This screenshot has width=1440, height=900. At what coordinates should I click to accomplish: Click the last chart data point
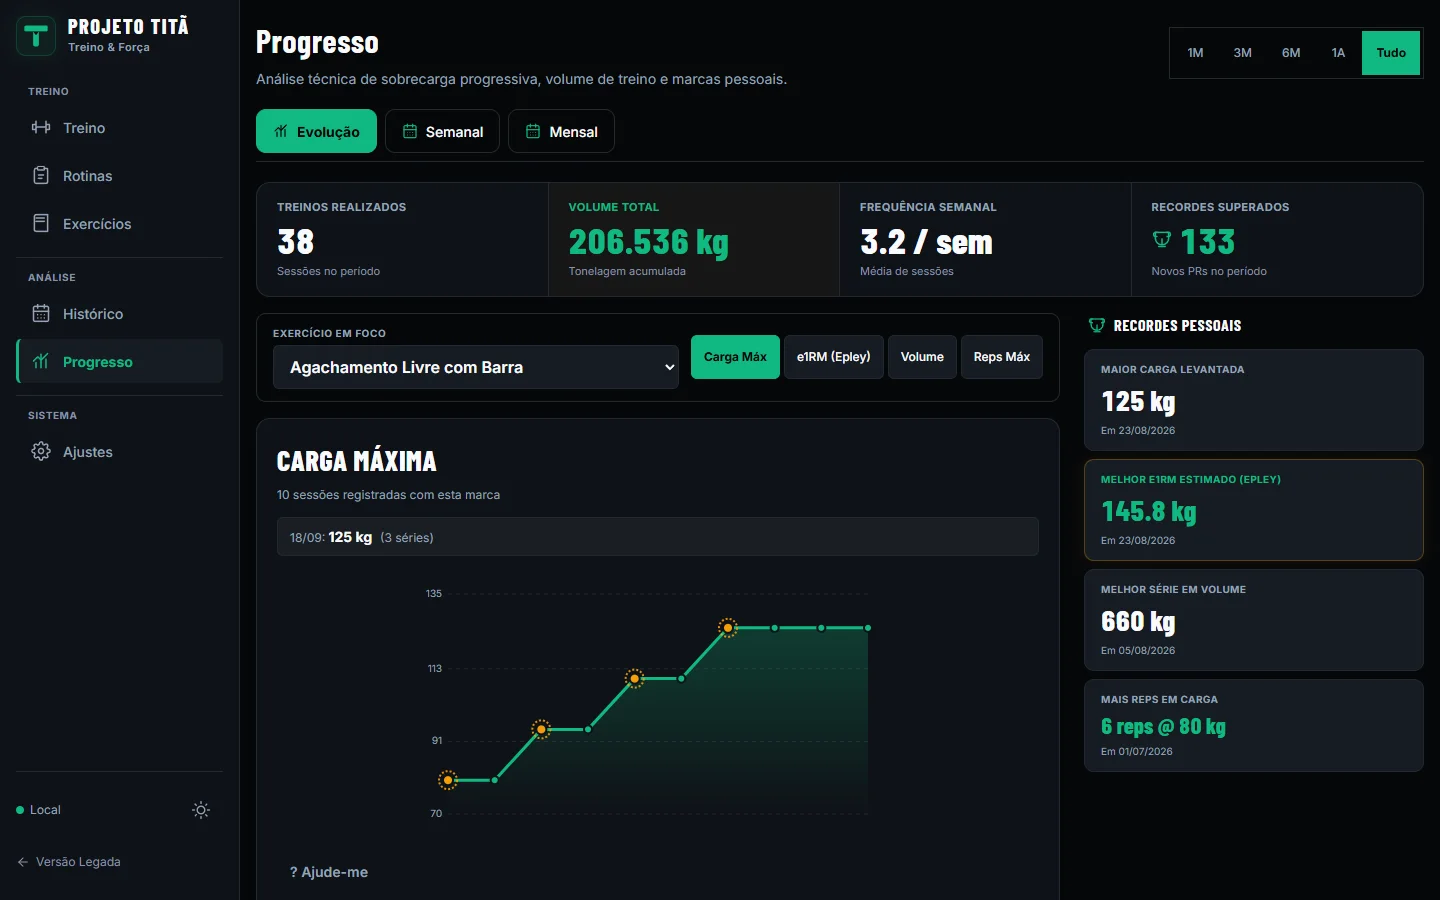868,628
